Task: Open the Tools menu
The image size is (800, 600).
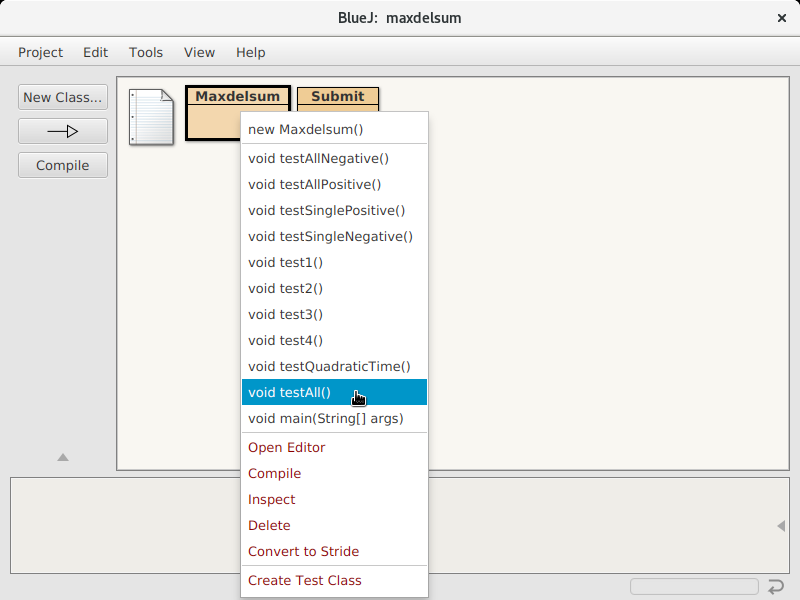Action: (145, 53)
